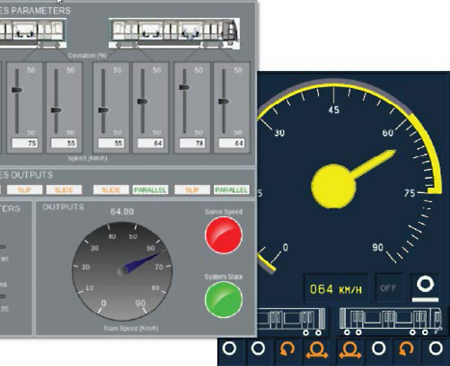Select the first orange slide icon in bottom strip

pyautogui.click(x=317, y=350)
